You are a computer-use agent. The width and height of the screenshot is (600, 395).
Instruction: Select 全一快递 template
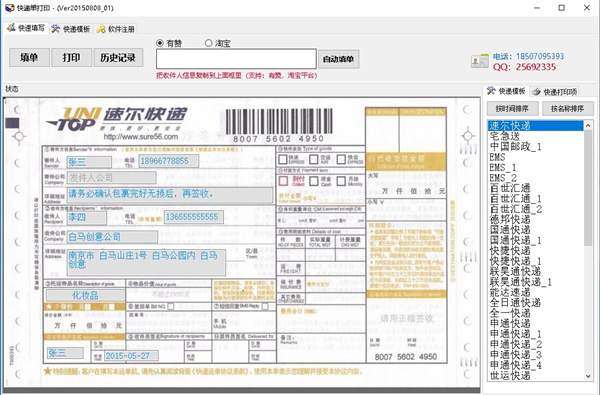536,313
